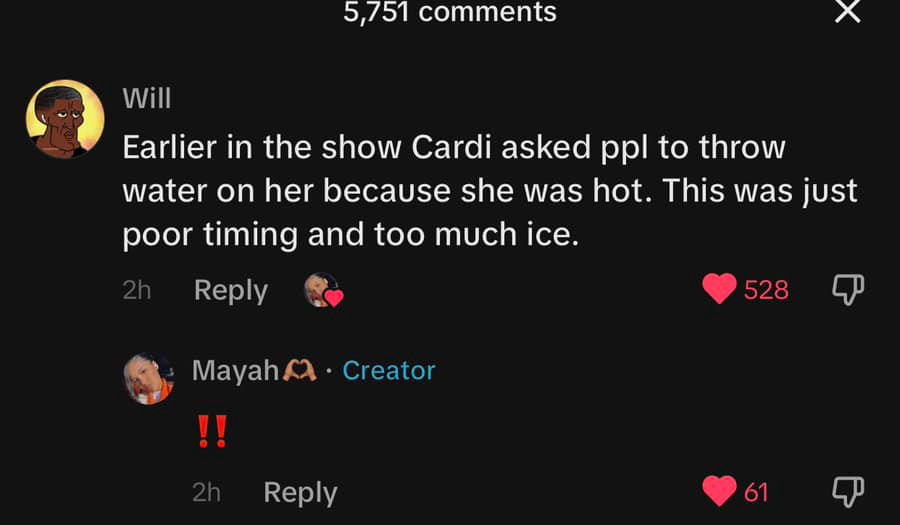The width and height of the screenshot is (900, 525).
Task: Dislike Mayah's reply with the thumbs-down icon
Action: click(x=848, y=492)
